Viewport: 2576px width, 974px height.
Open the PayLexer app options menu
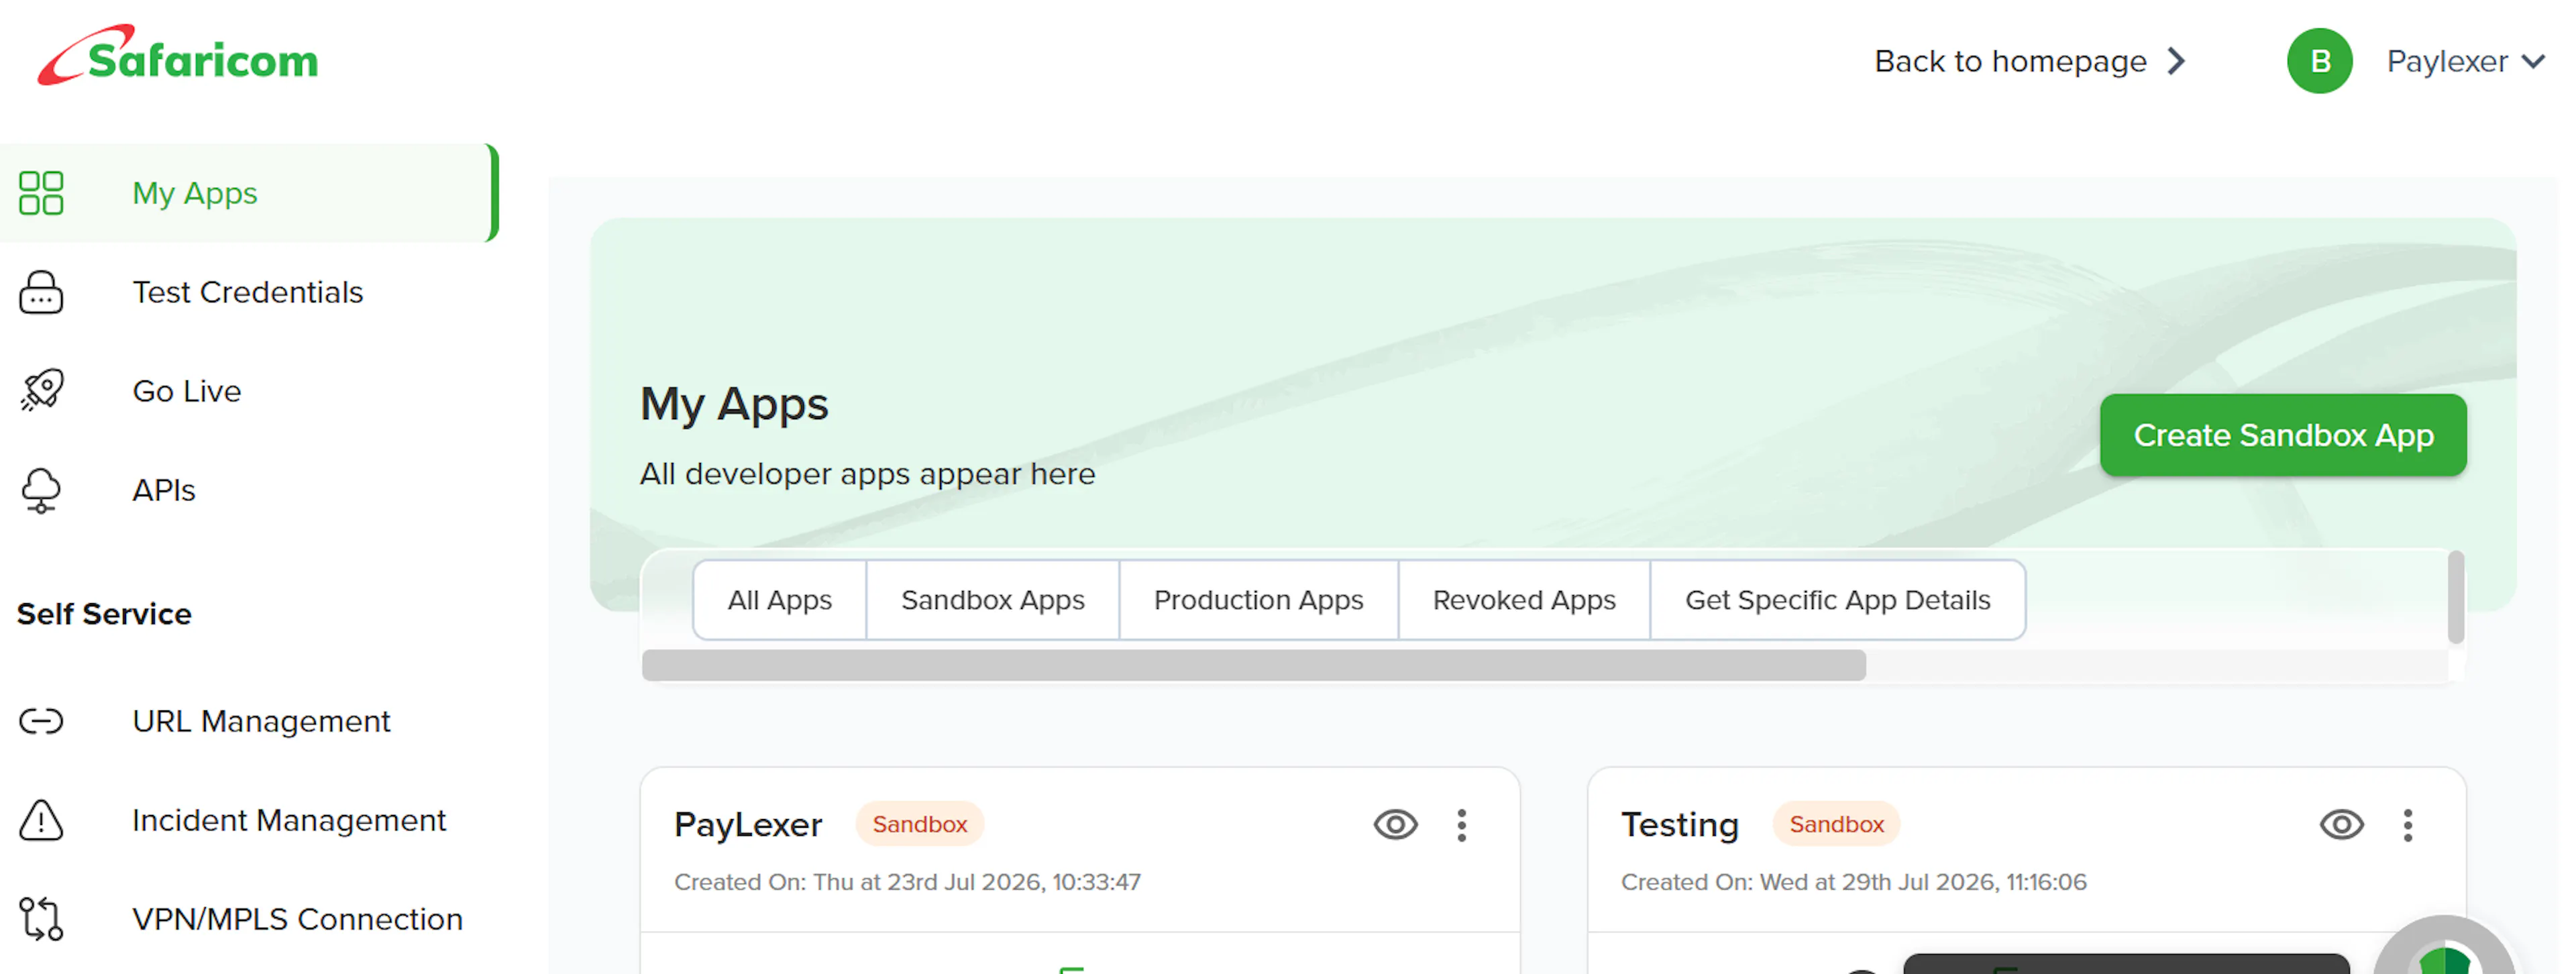click(x=1462, y=825)
